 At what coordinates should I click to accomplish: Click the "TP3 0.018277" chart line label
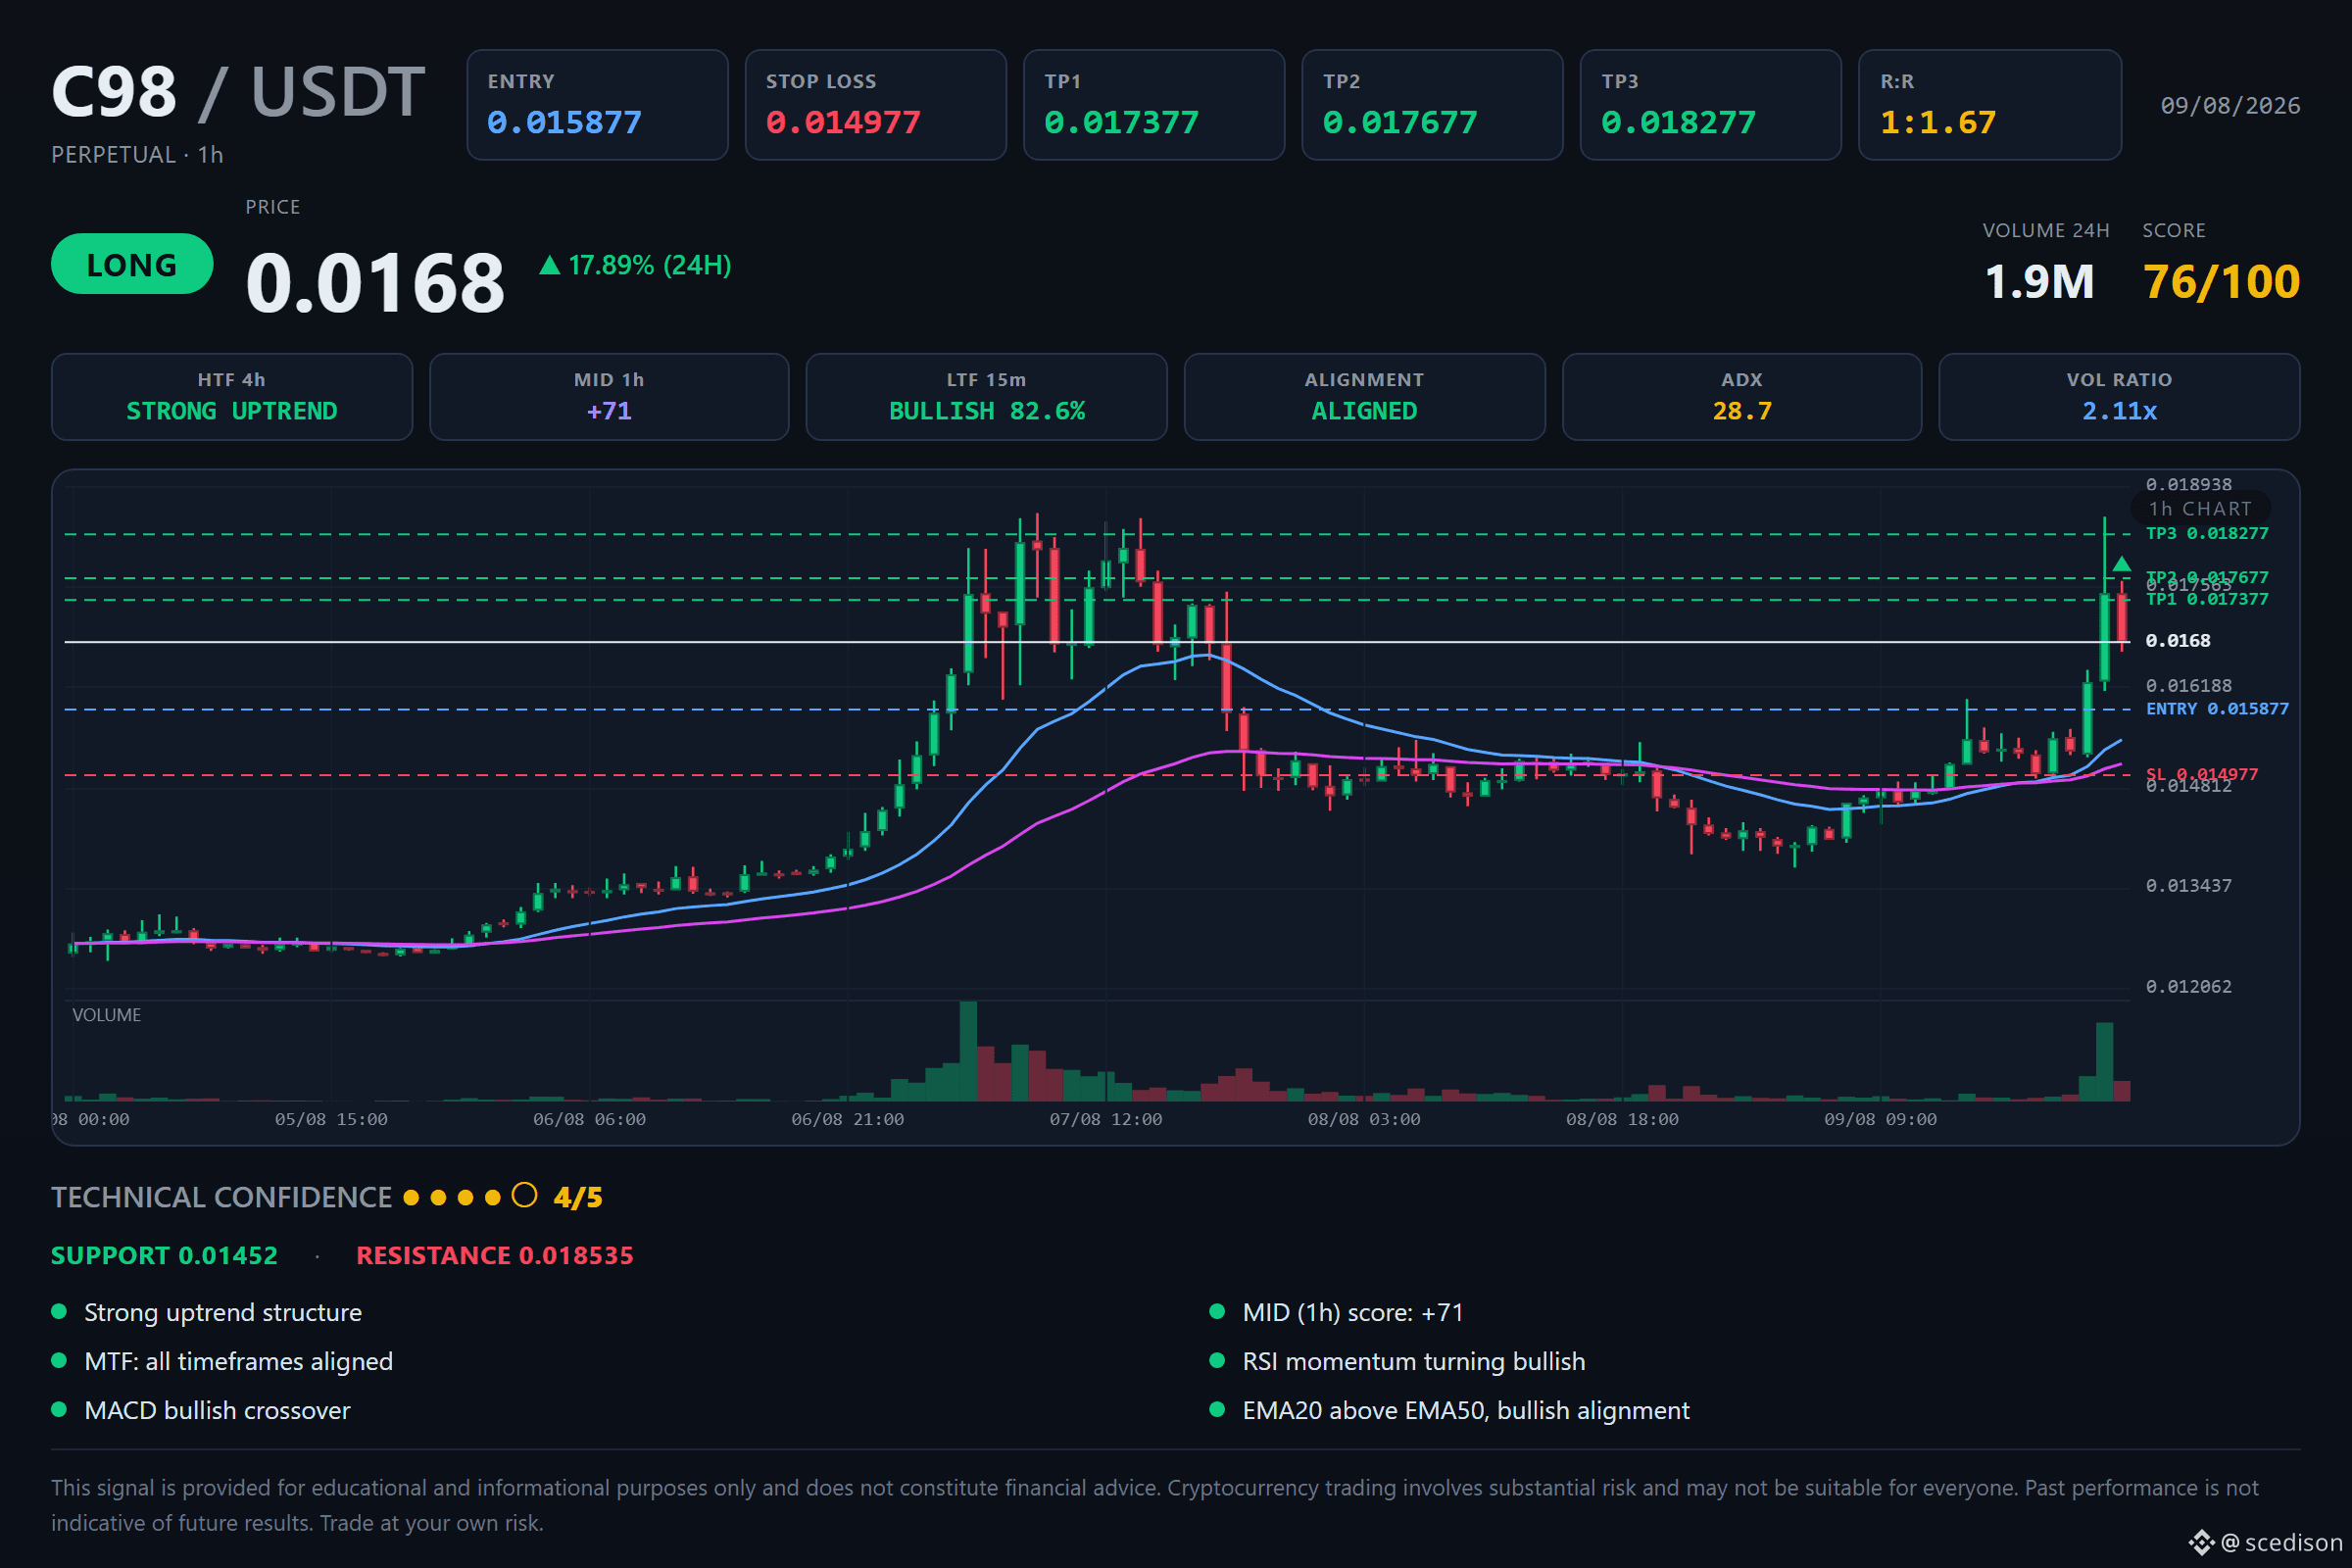click(2207, 534)
